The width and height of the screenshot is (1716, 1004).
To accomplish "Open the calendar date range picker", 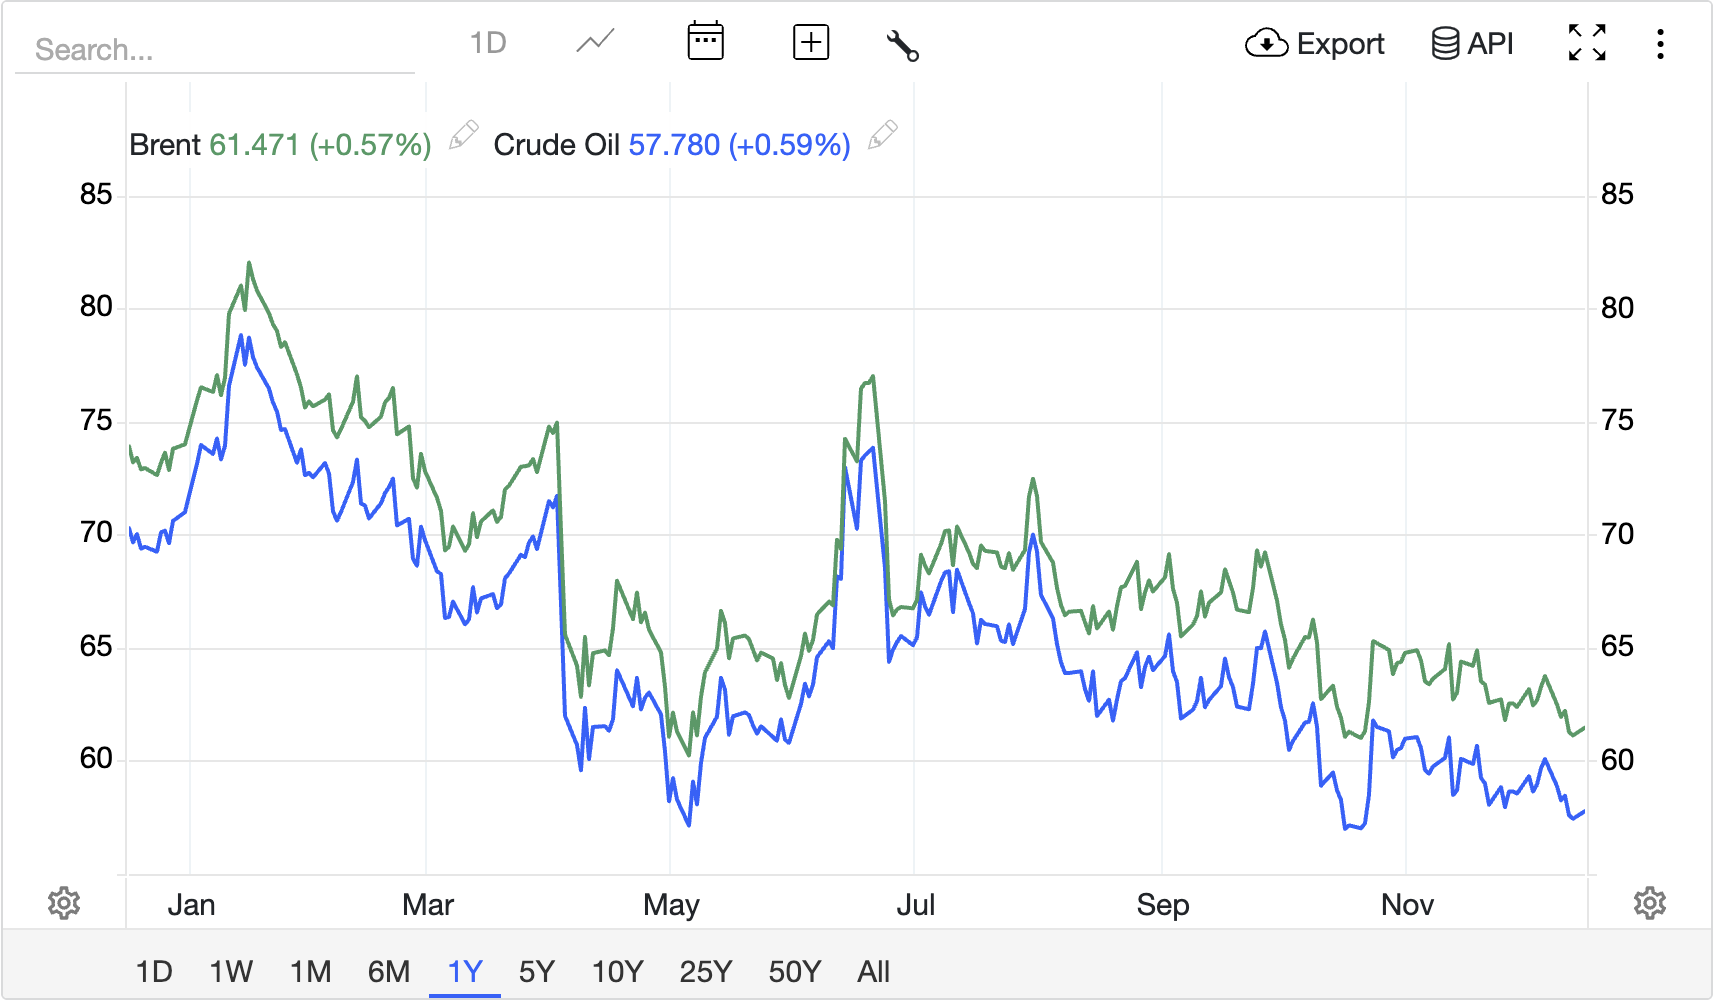I will 705,40.
